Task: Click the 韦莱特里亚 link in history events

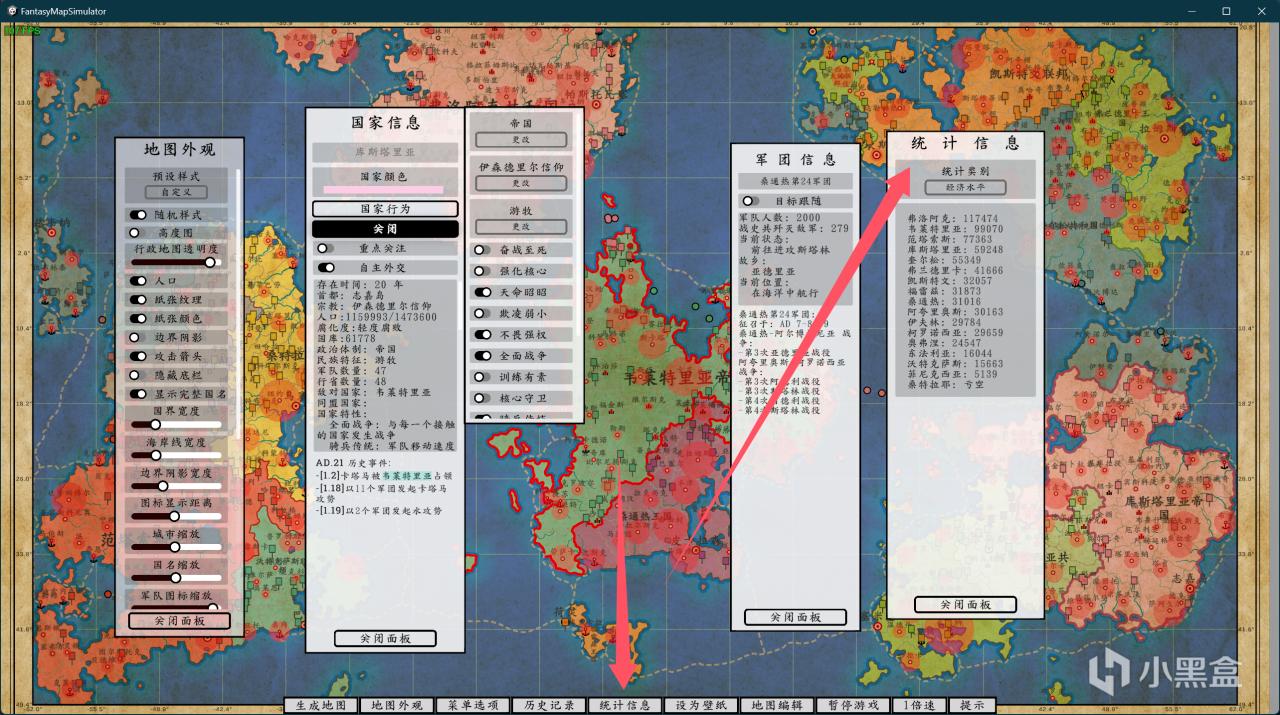Action: [407, 476]
